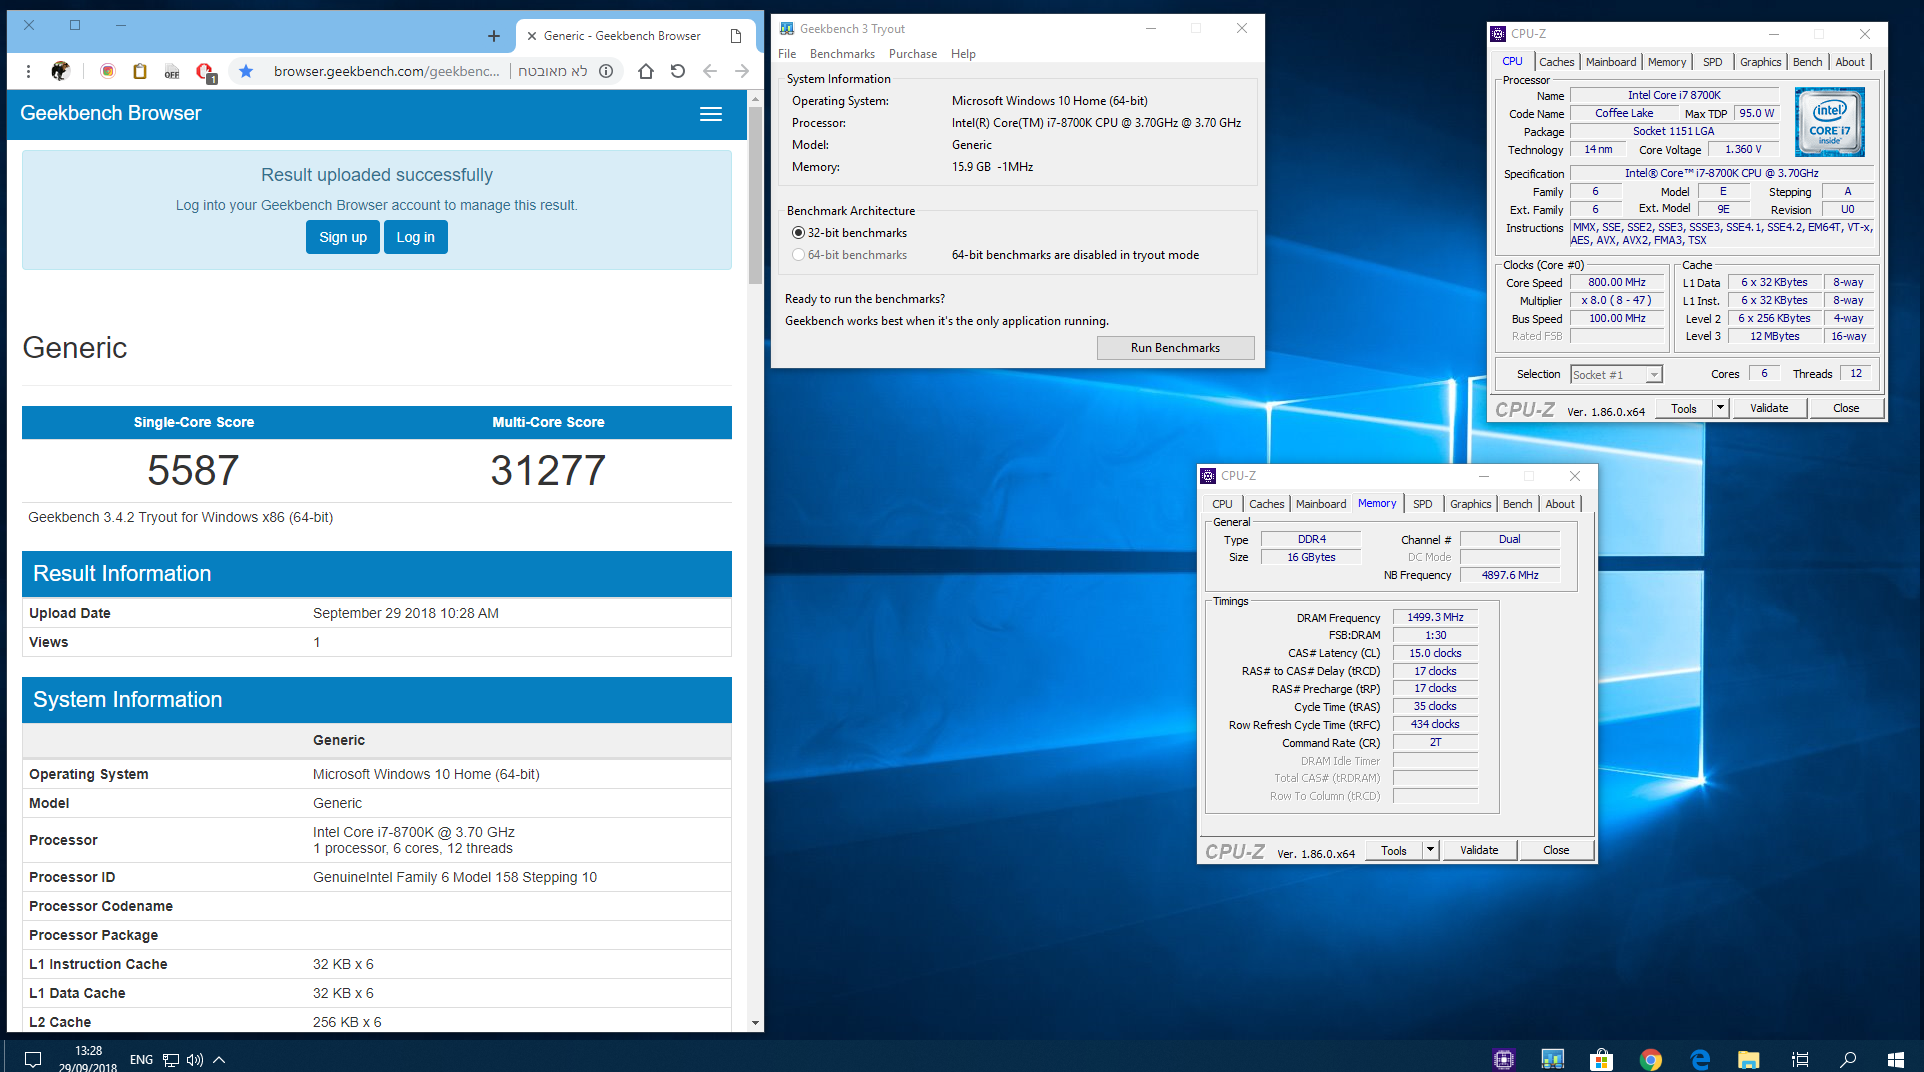Click Run Benchmarks button
The height and width of the screenshot is (1072, 1924).
tap(1175, 348)
